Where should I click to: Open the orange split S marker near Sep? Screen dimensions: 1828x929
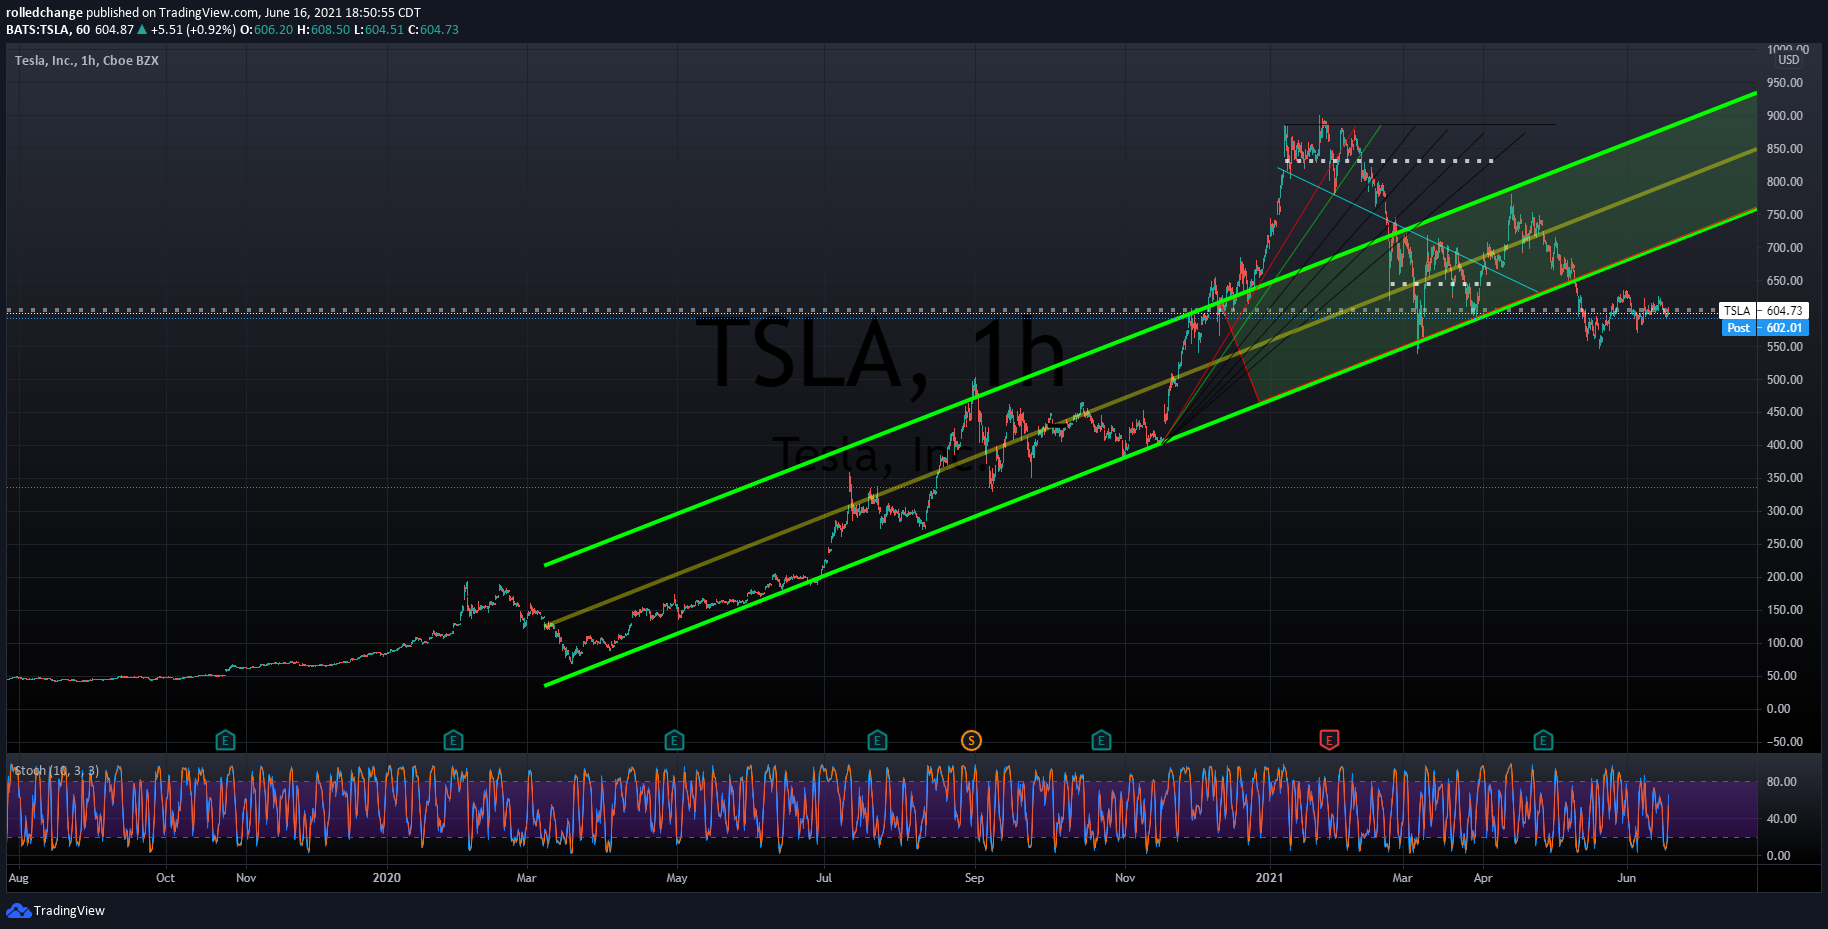click(x=971, y=740)
